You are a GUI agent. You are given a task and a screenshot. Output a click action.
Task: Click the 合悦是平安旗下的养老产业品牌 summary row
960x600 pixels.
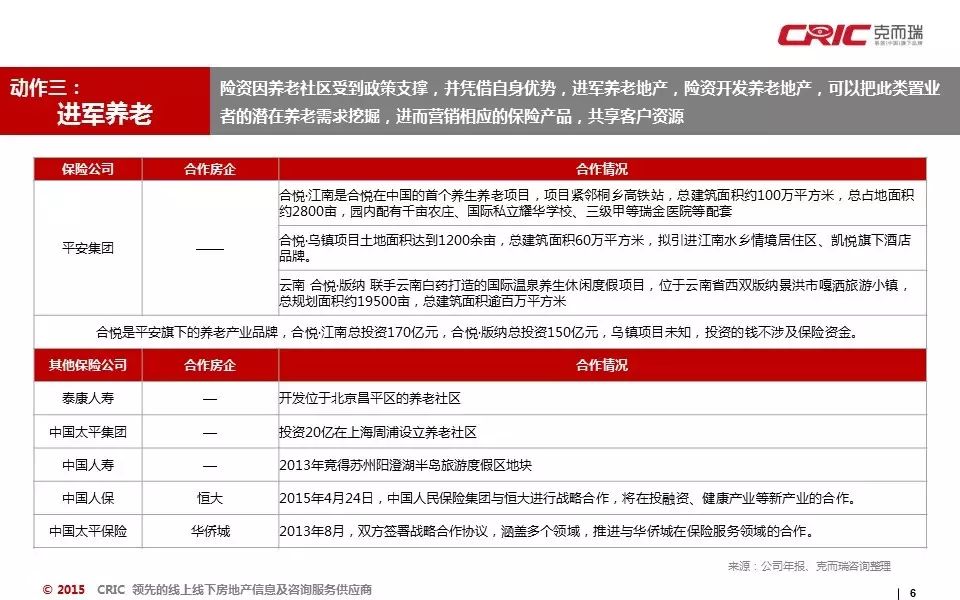(479, 332)
